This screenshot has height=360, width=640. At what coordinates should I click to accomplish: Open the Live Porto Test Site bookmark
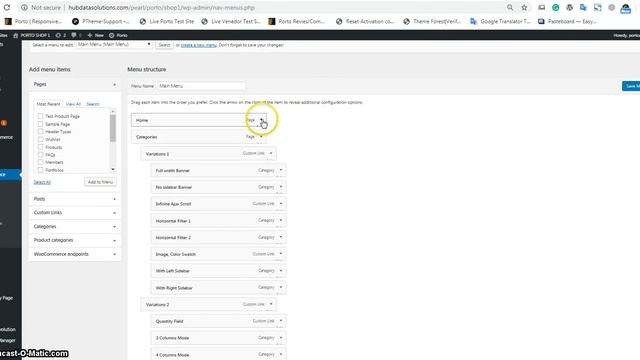(x=167, y=21)
